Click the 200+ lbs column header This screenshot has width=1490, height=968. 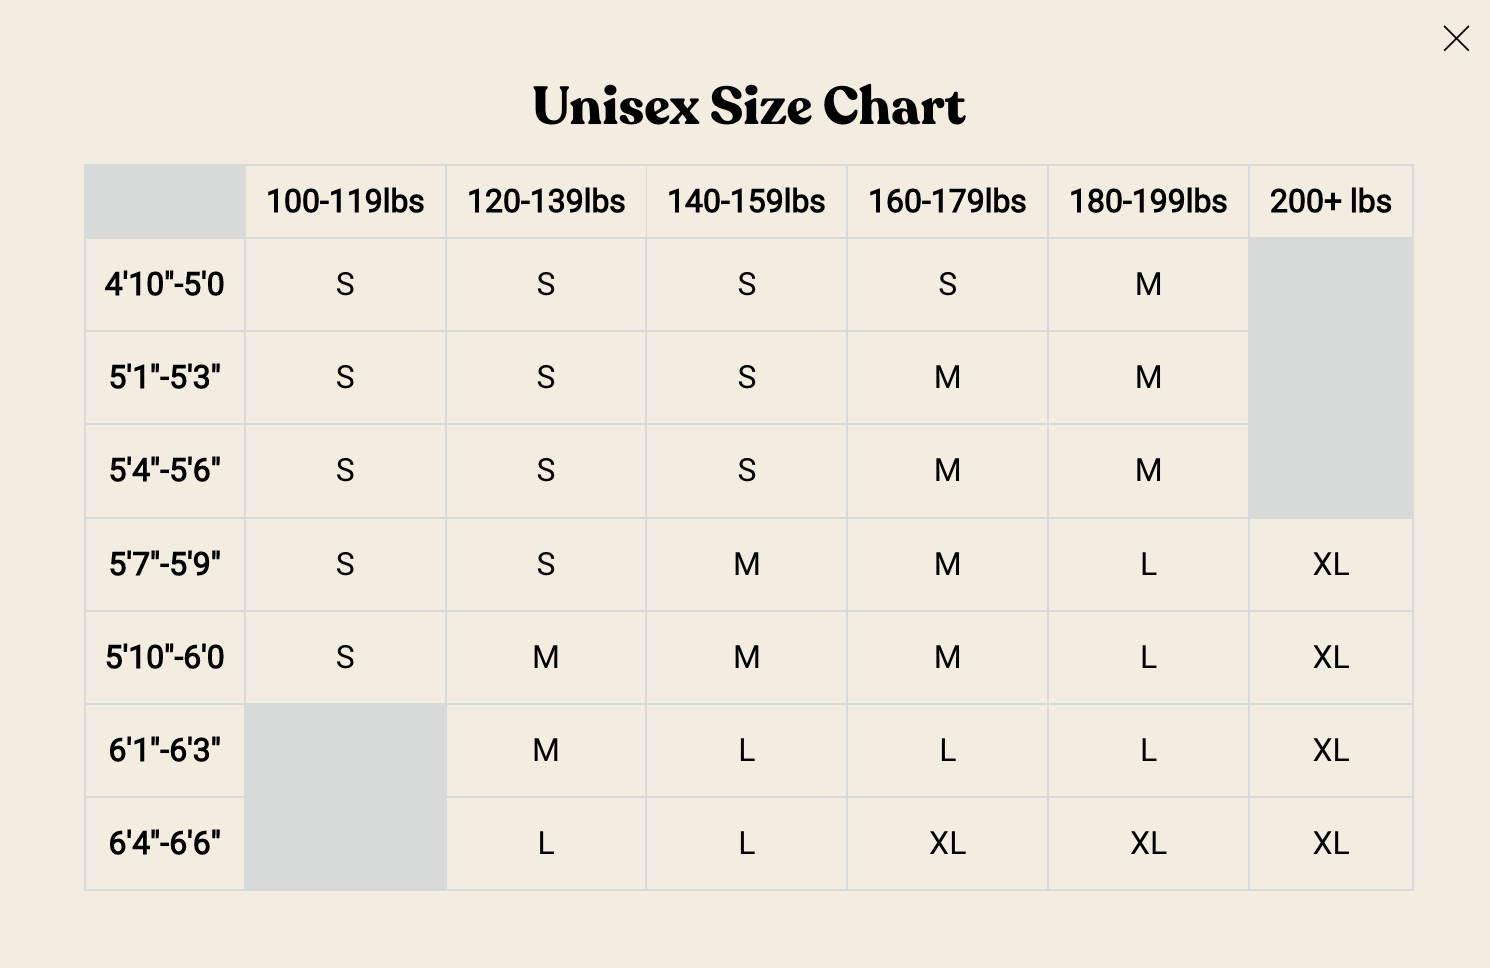point(1330,202)
